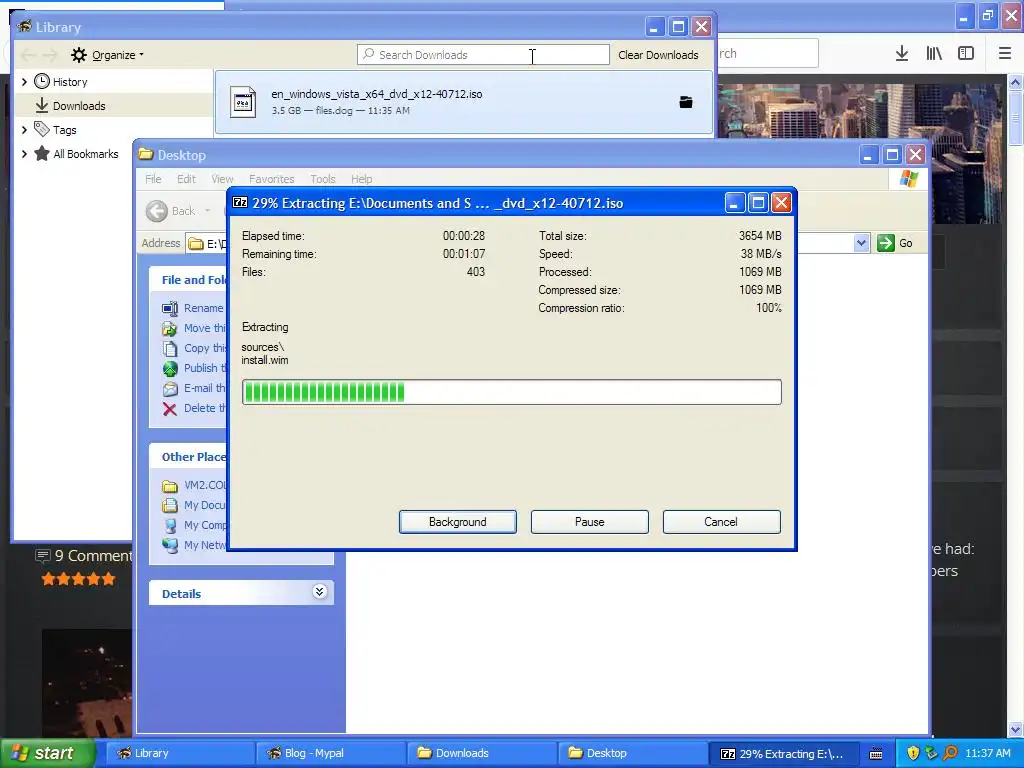
Task: Open browser library icon in toolbar
Action: point(934,54)
